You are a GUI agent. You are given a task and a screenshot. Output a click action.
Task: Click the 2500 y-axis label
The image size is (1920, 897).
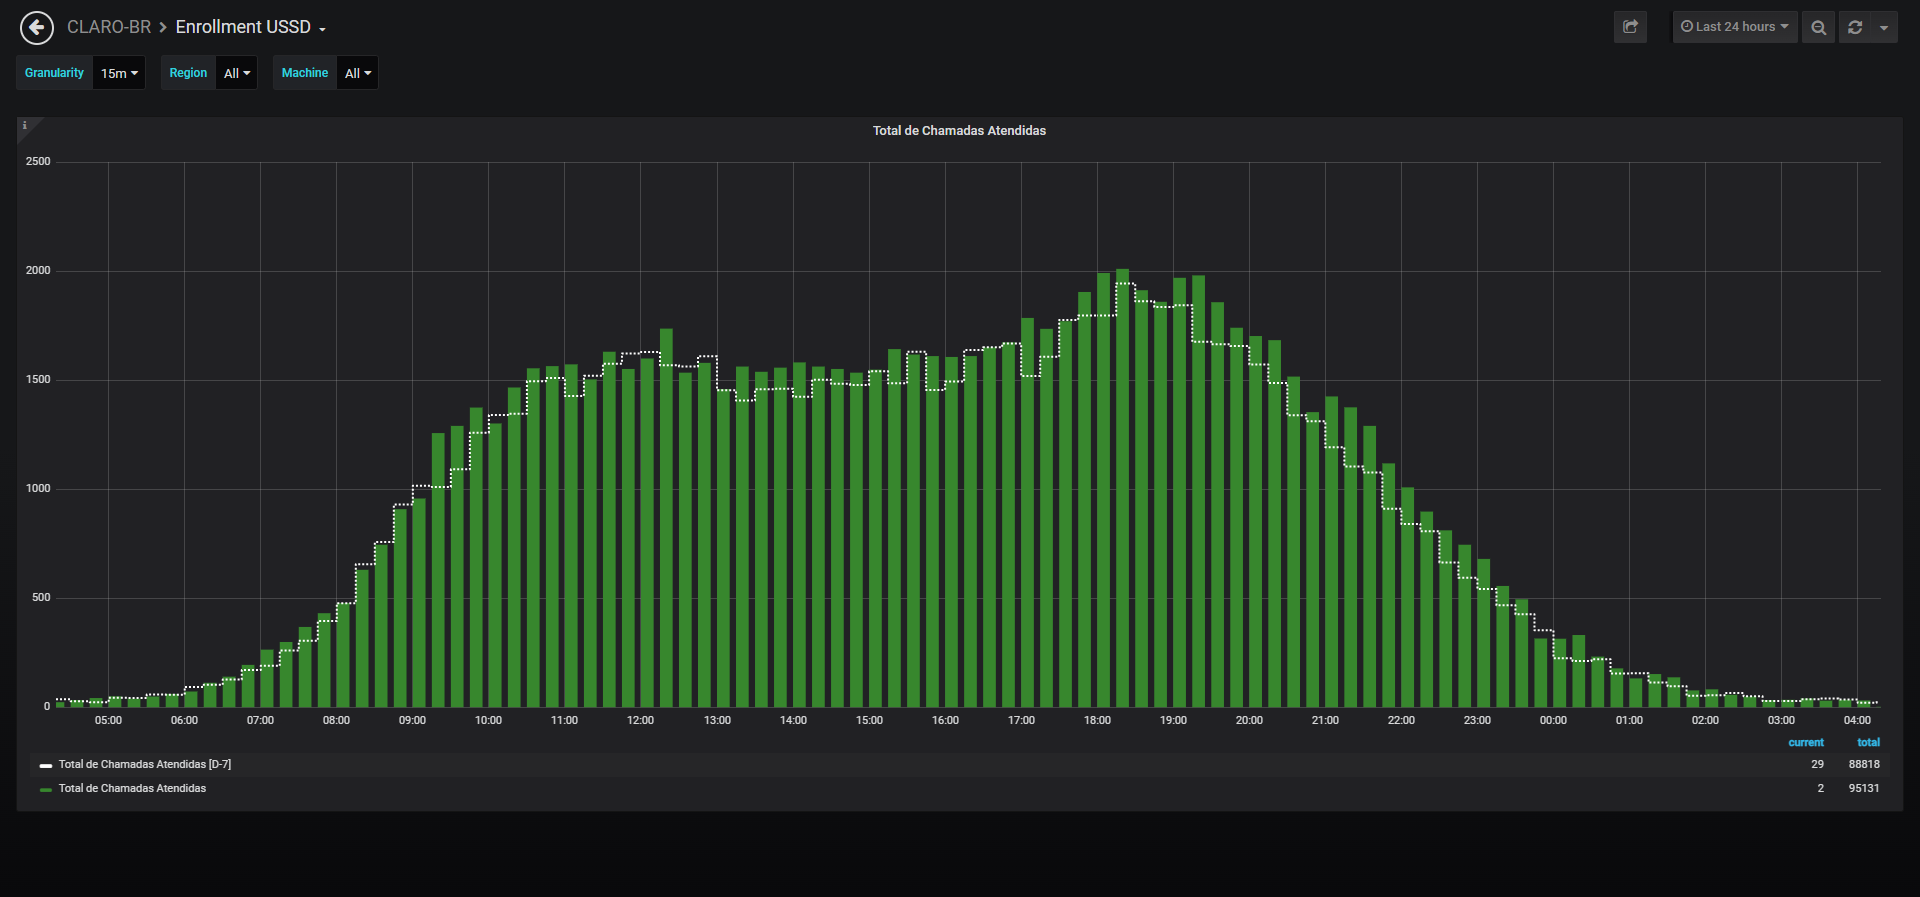(x=38, y=161)
